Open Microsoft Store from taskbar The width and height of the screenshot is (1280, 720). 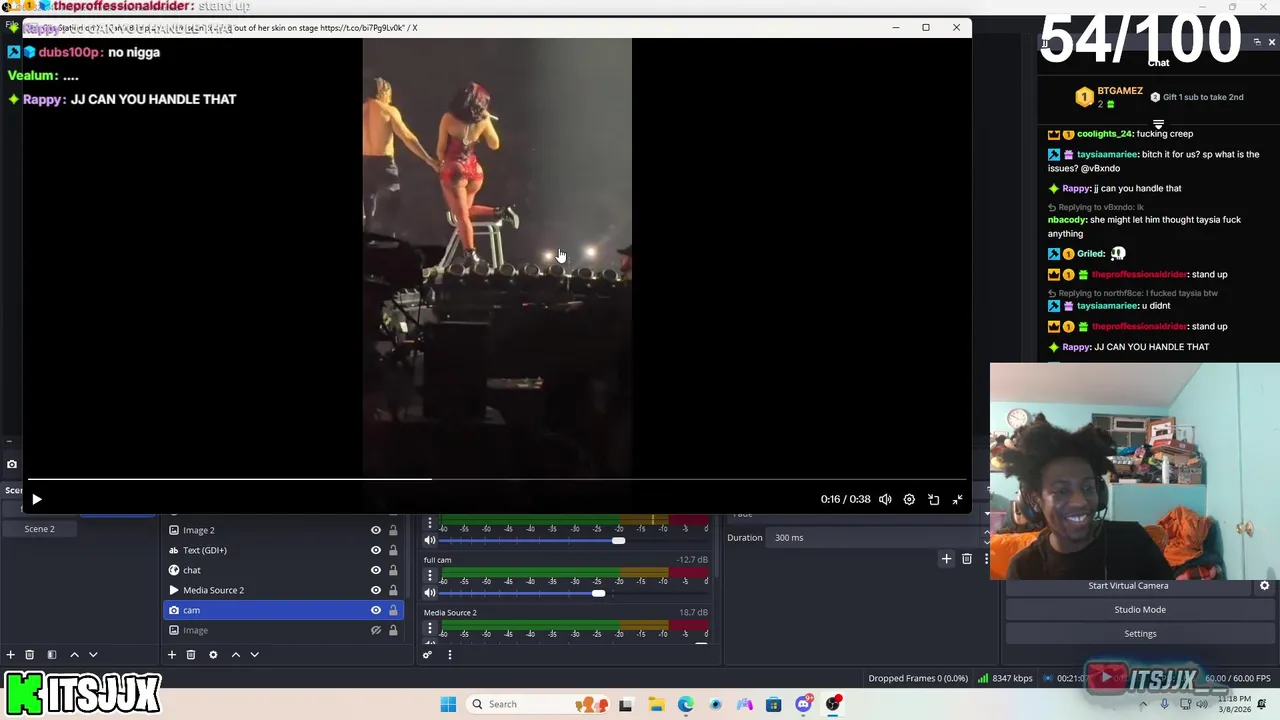point(774,704)
